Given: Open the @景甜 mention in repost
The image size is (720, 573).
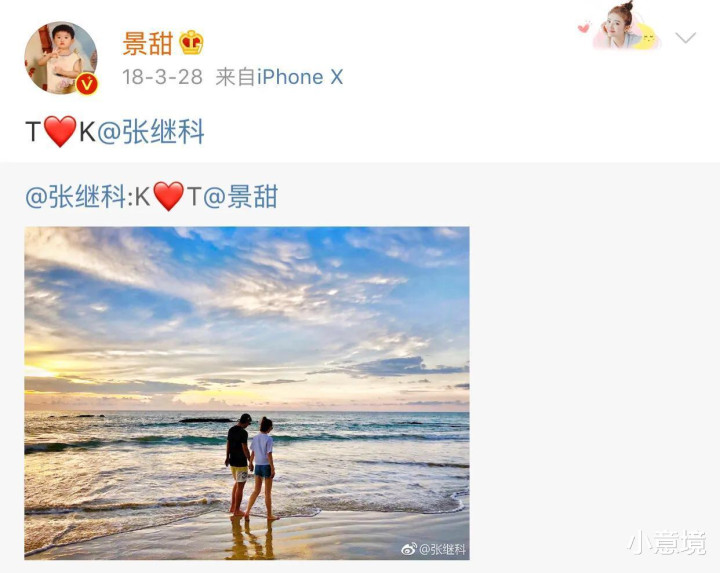Looking at the screenshot, I should 240,197.
